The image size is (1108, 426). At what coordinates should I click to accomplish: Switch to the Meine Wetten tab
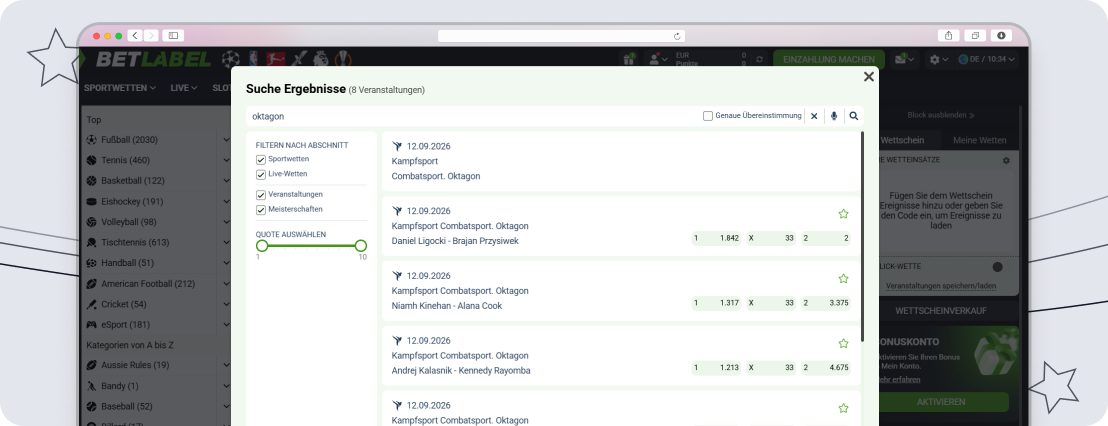(979, 141)
